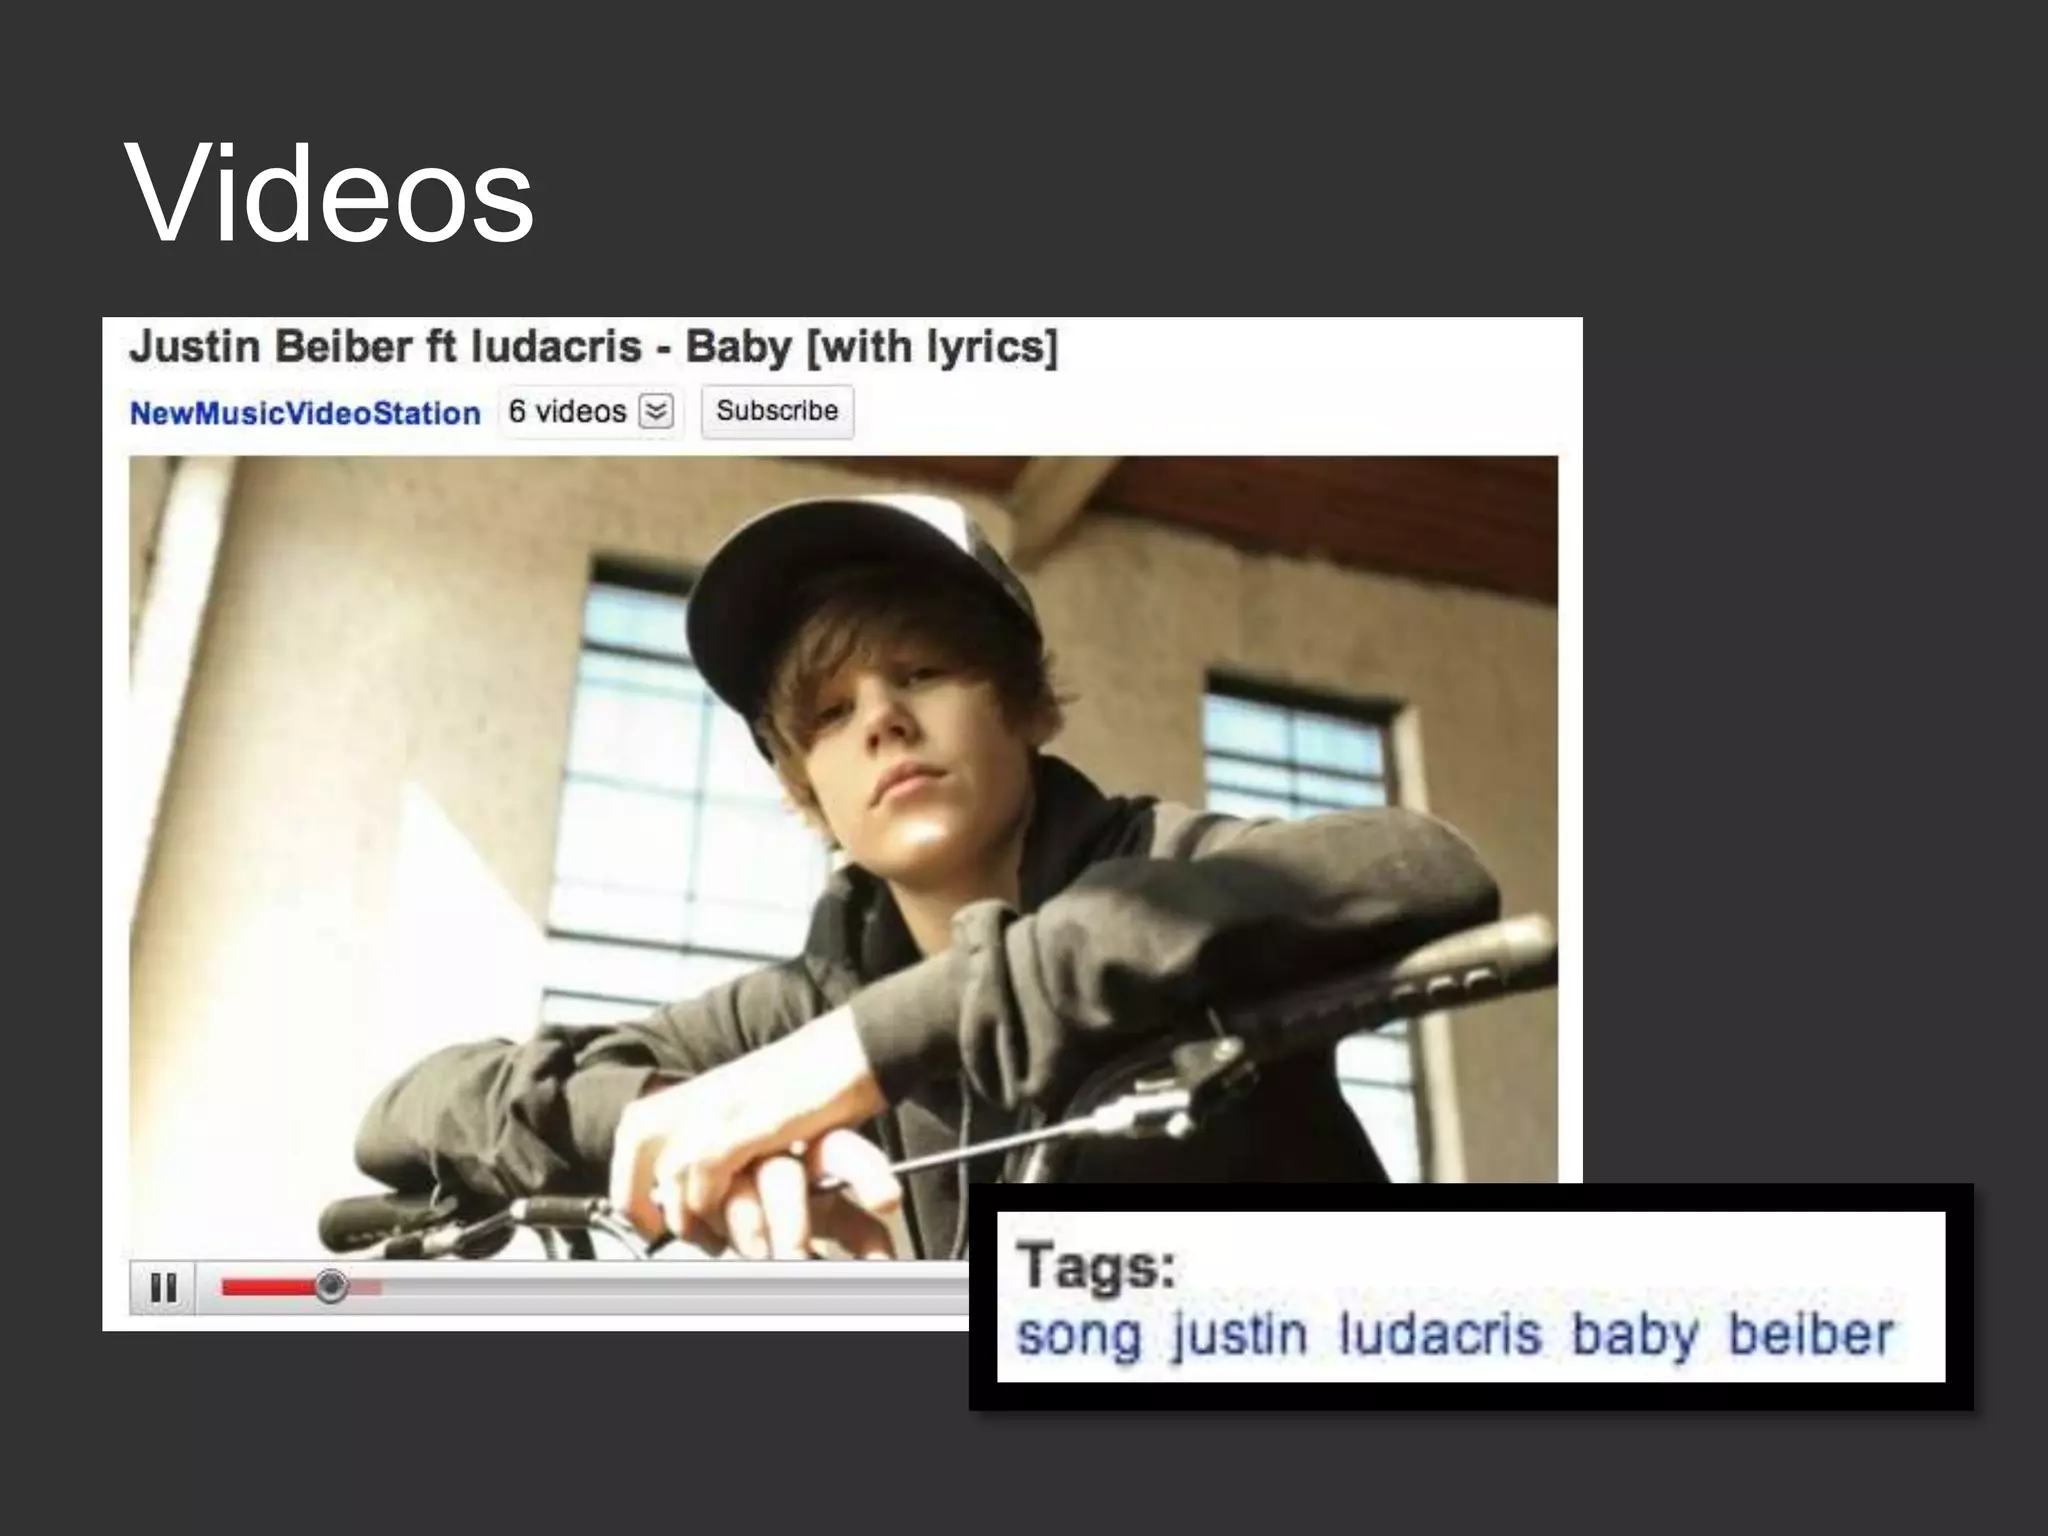
Task: Select the 'justin' tag
Action: 1239,1335
